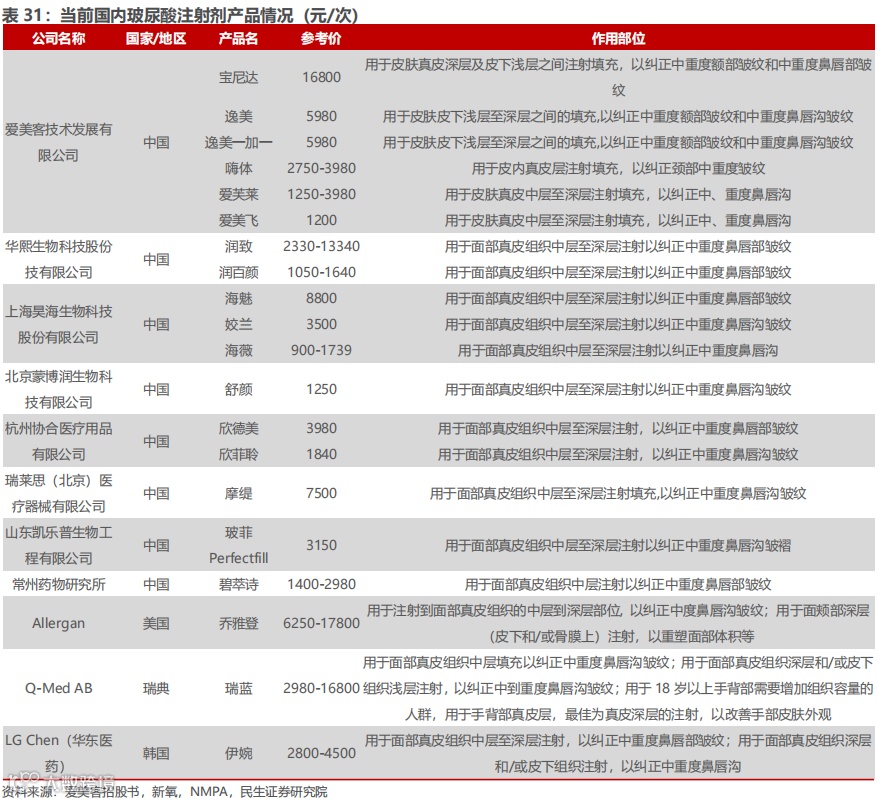878x800 pixels.
Task: Select price cell 6250-17800
Action: click(x=321, y=623)
